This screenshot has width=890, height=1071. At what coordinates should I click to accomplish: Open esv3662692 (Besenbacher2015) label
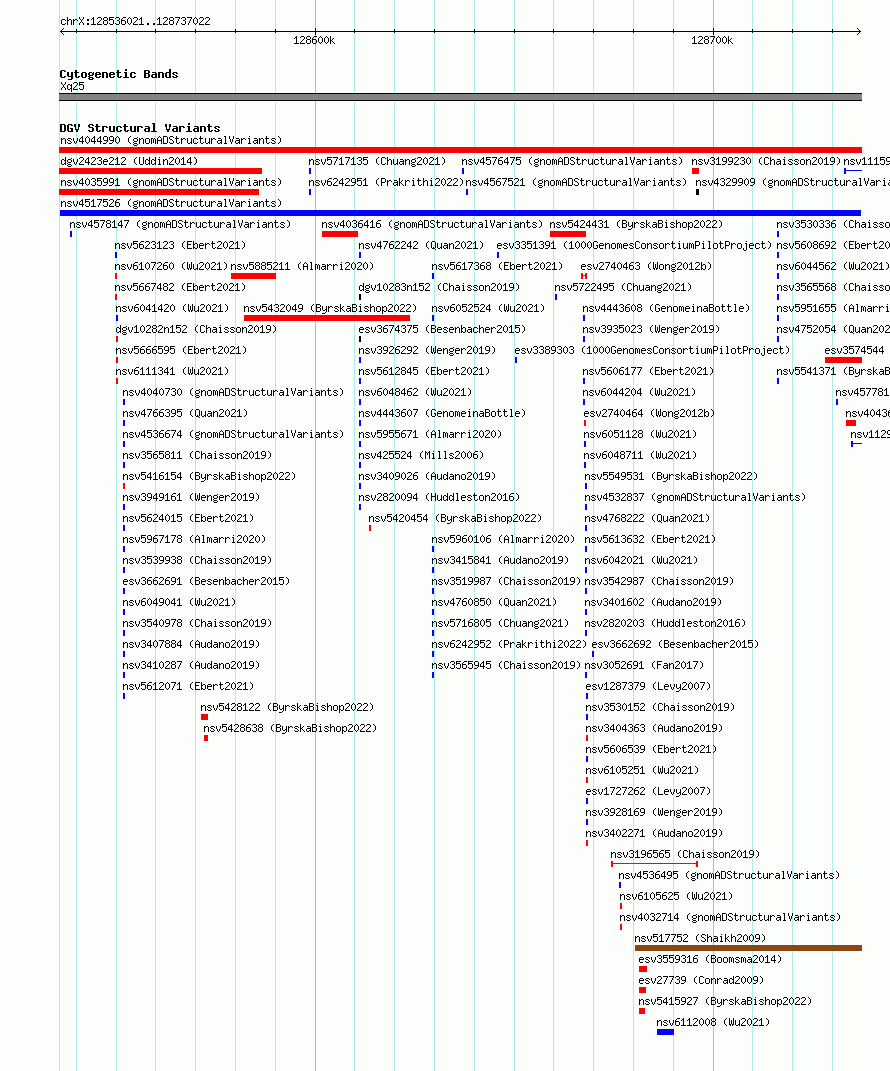pyautogui.click(x=676, y=644)
